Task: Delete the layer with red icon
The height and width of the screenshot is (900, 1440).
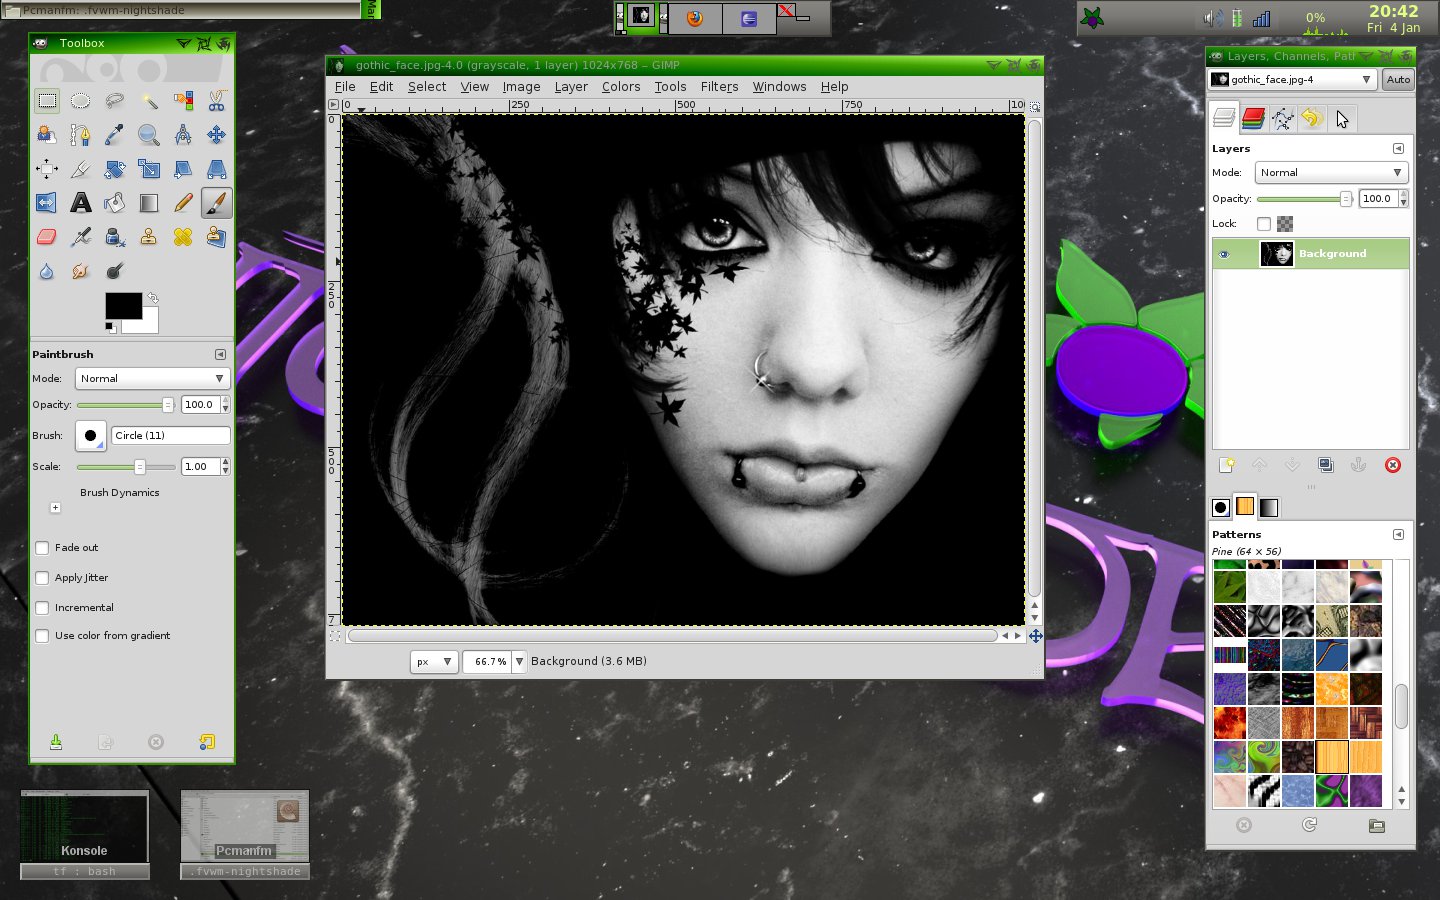Action: click(1393, 465)
